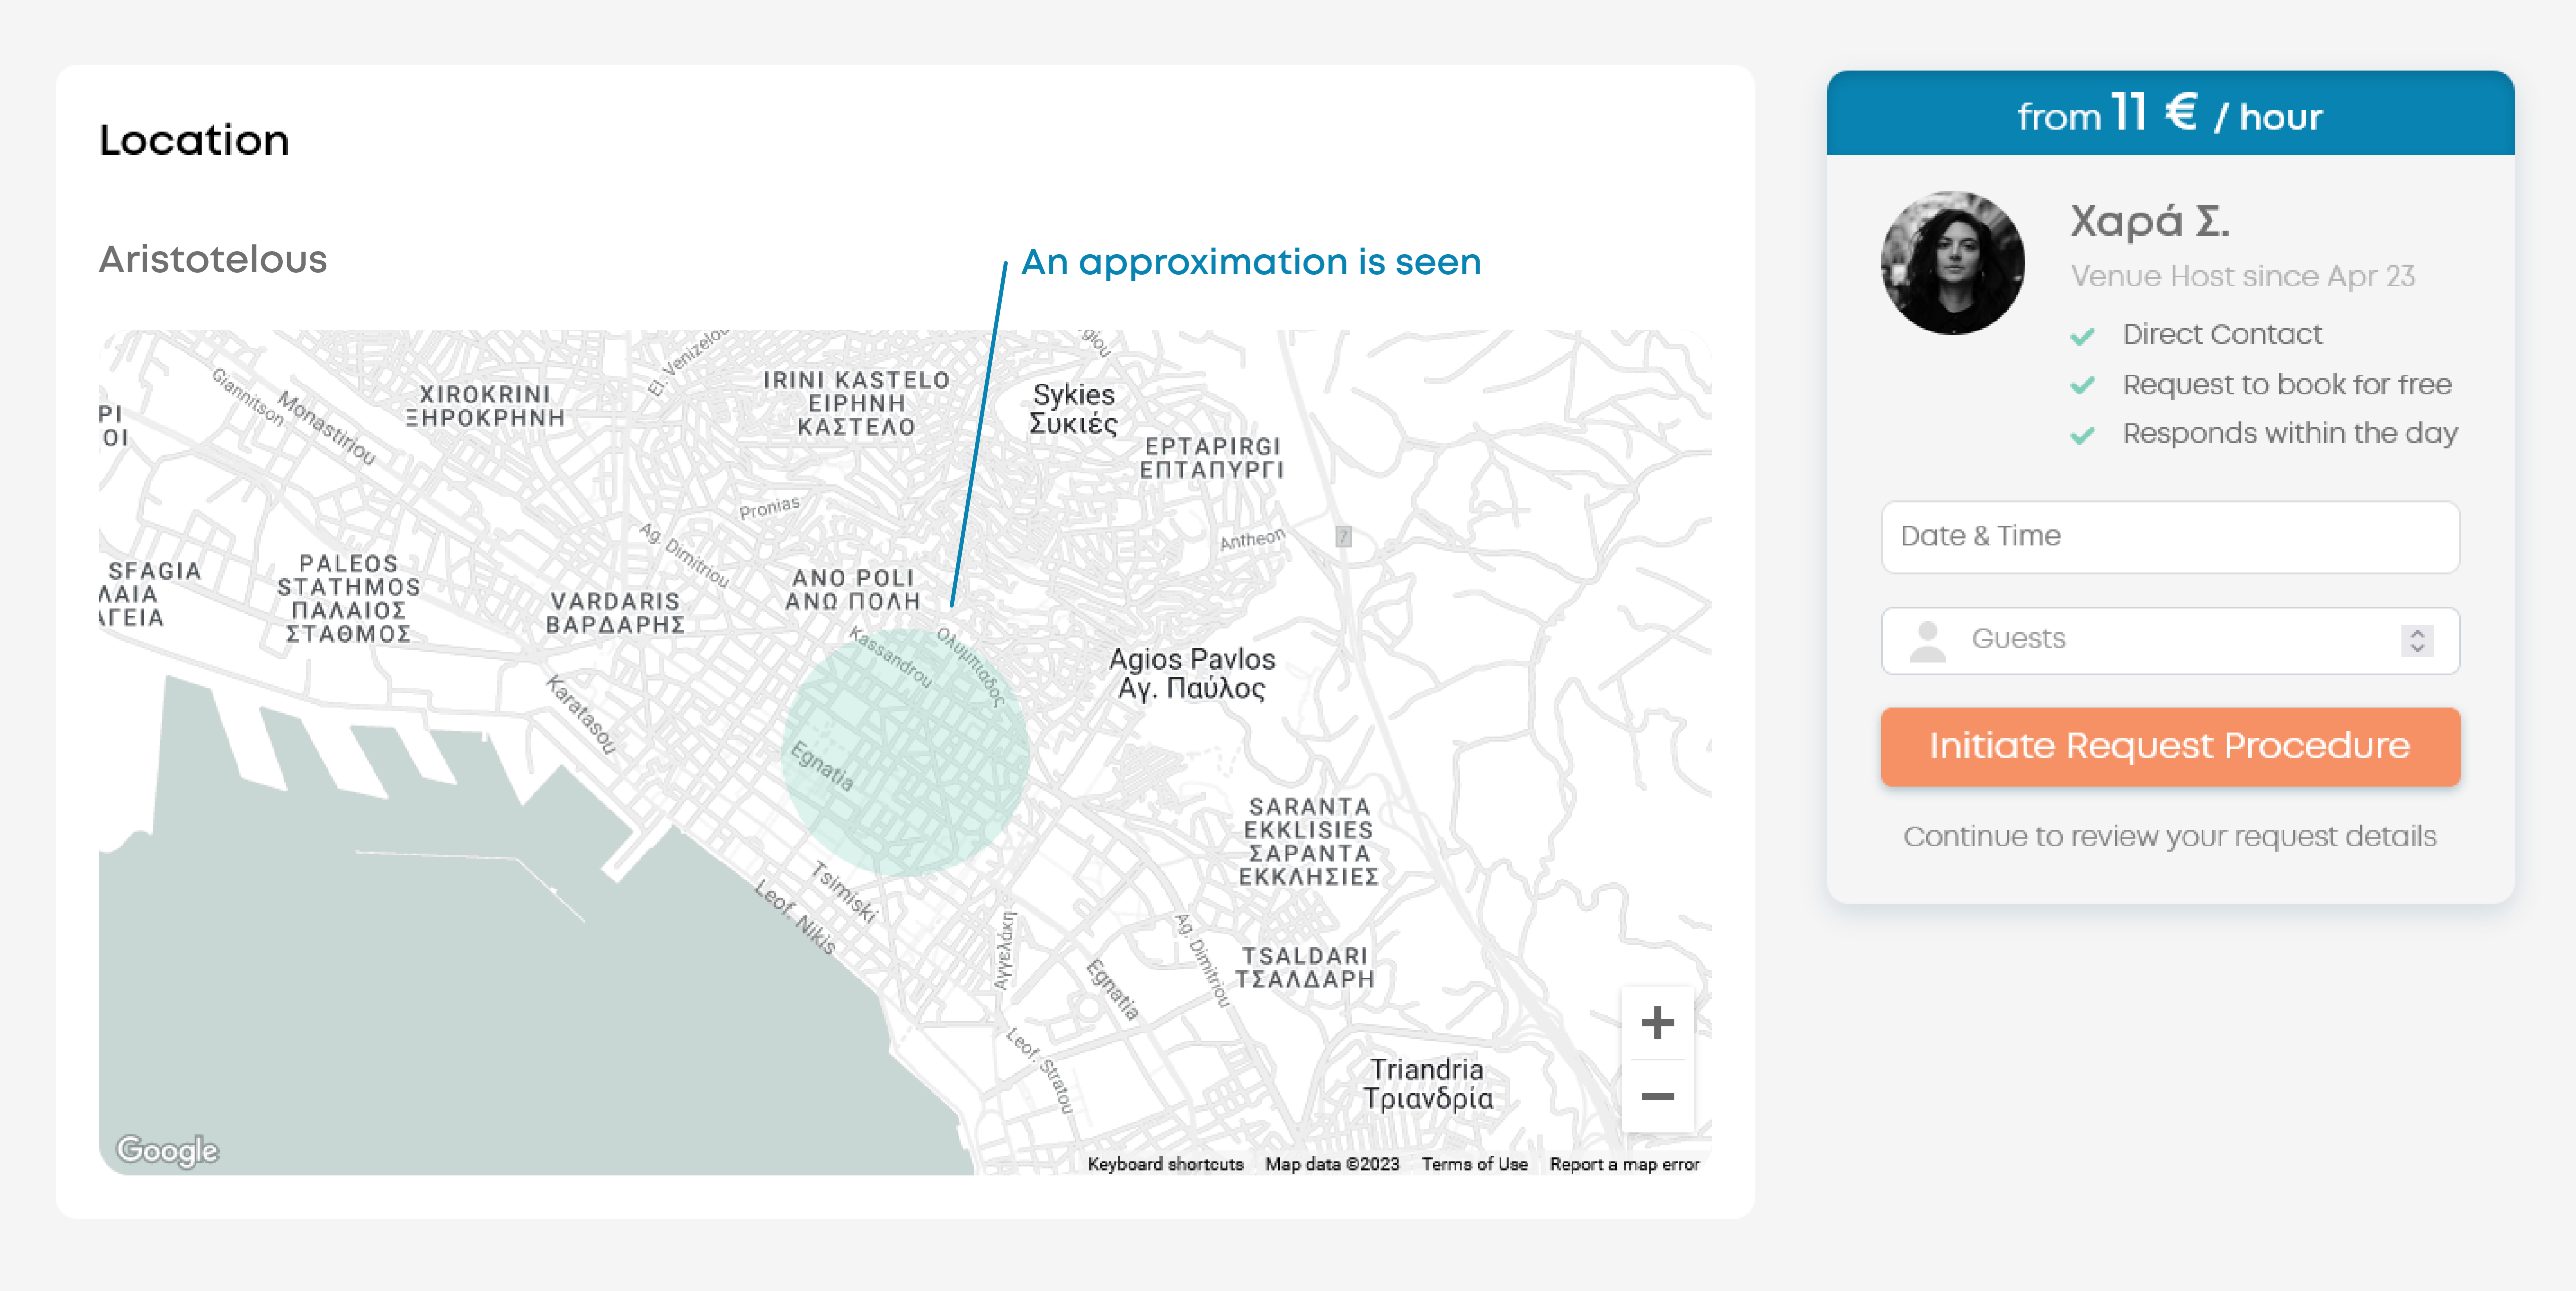Click the green approximate location circle
The image size is (2576, 1291).
905,752
